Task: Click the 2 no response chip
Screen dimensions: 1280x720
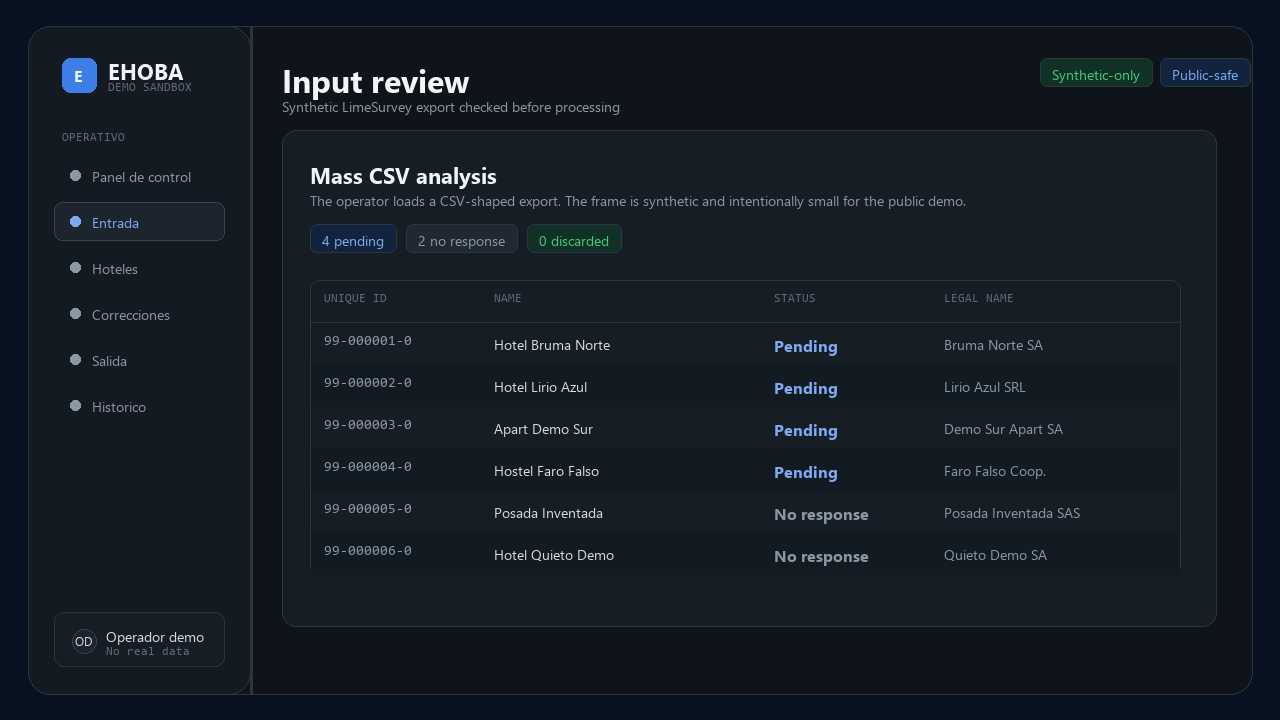Action: click(x=462, y=239)
